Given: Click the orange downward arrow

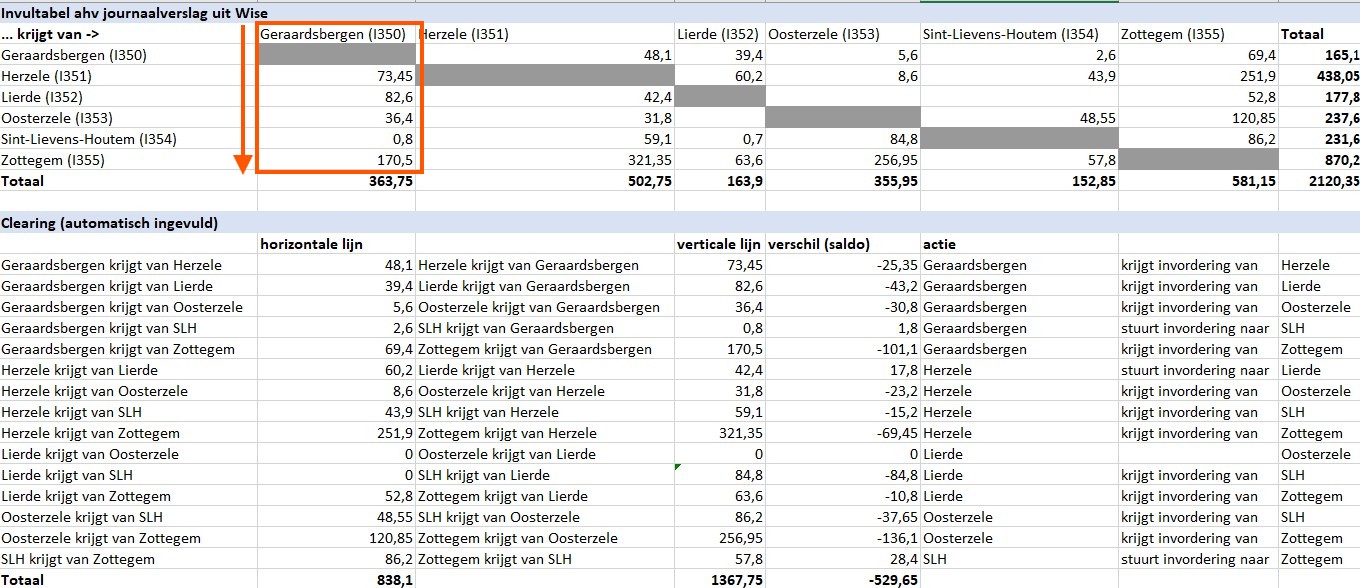Looking at the screenshot, I should click(x=241, y=100).
